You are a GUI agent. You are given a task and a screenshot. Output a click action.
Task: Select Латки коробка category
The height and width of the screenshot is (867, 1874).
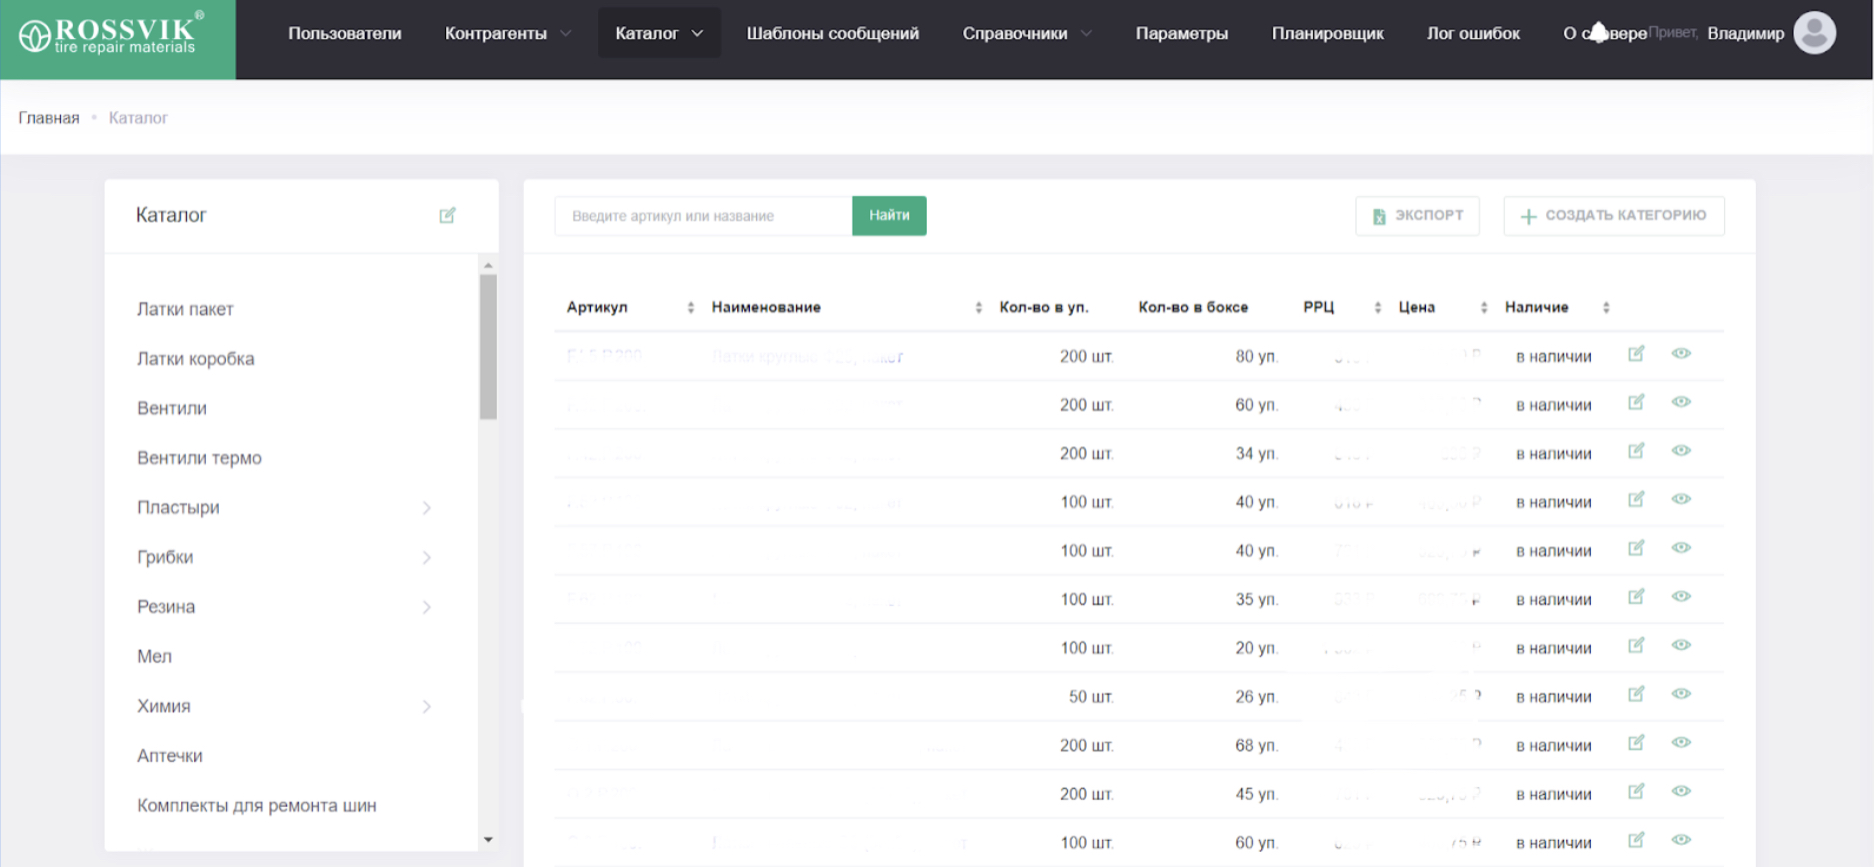tap(196, 359)
